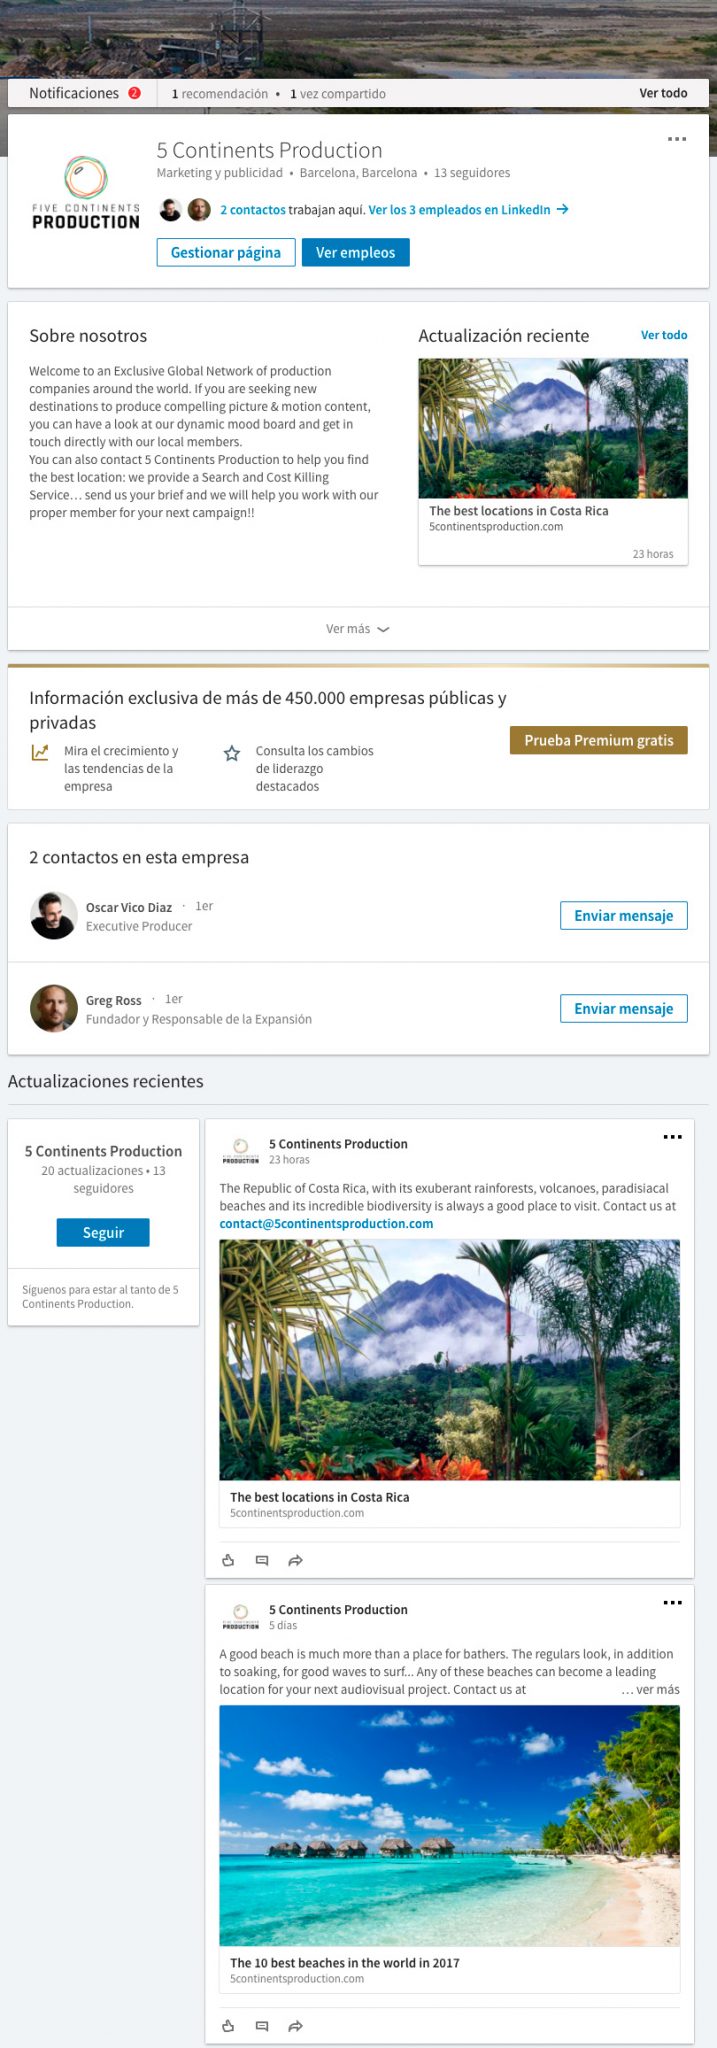This screenshot has width=717, height=2048.
Task: Expand truncated beach post with ver más
Action: 650,1689
